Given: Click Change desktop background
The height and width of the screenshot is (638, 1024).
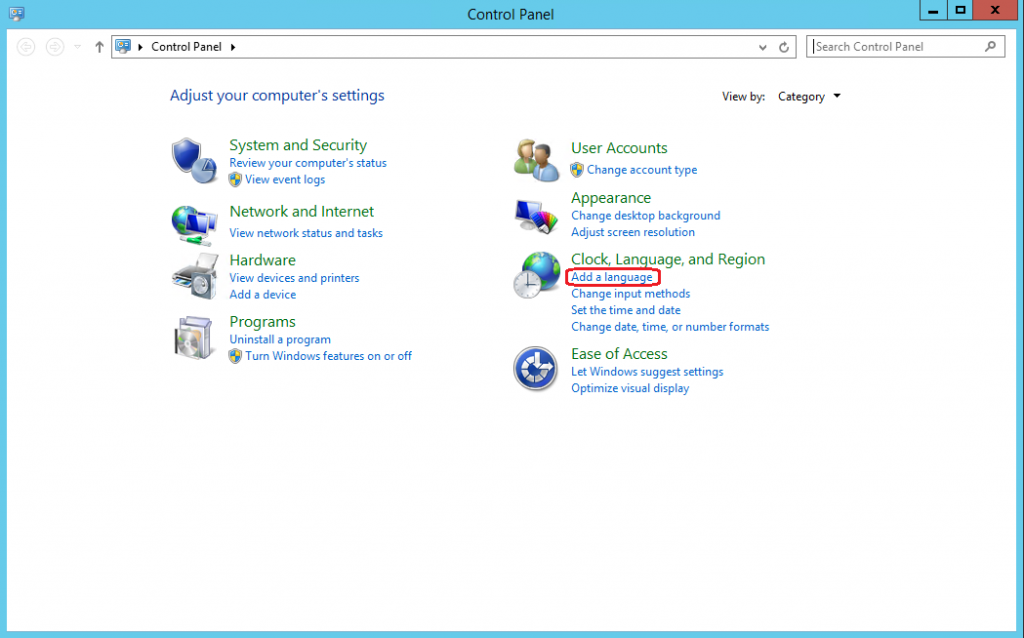Looking at the screenshot, I should point(645,215).
